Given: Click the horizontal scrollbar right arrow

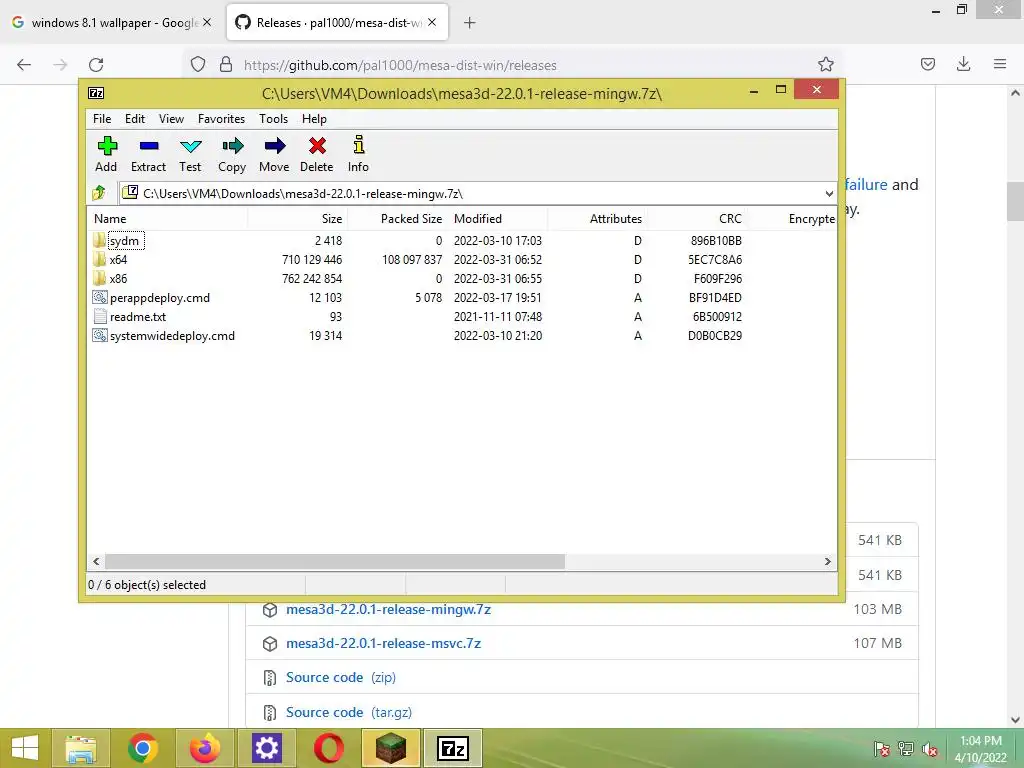Looking at the screenshot, I should pyautogui.click(x=828, y=562).
